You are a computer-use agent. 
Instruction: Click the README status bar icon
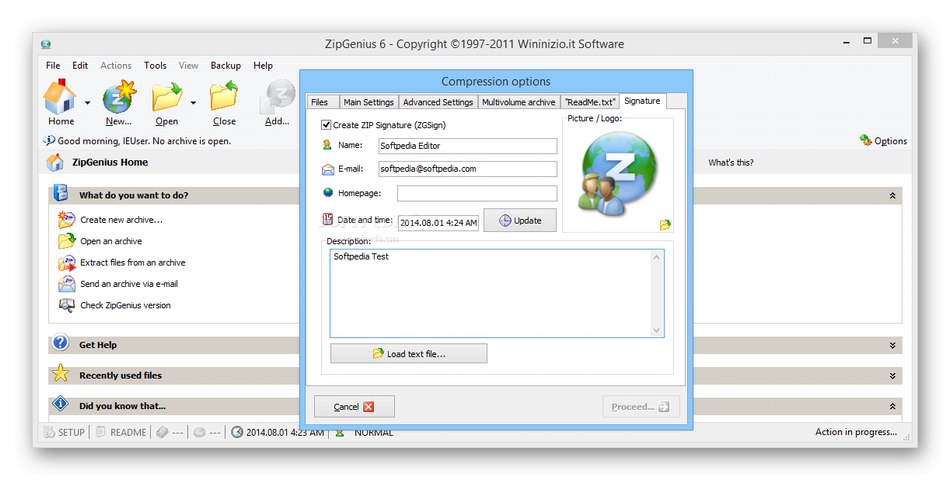101,432
